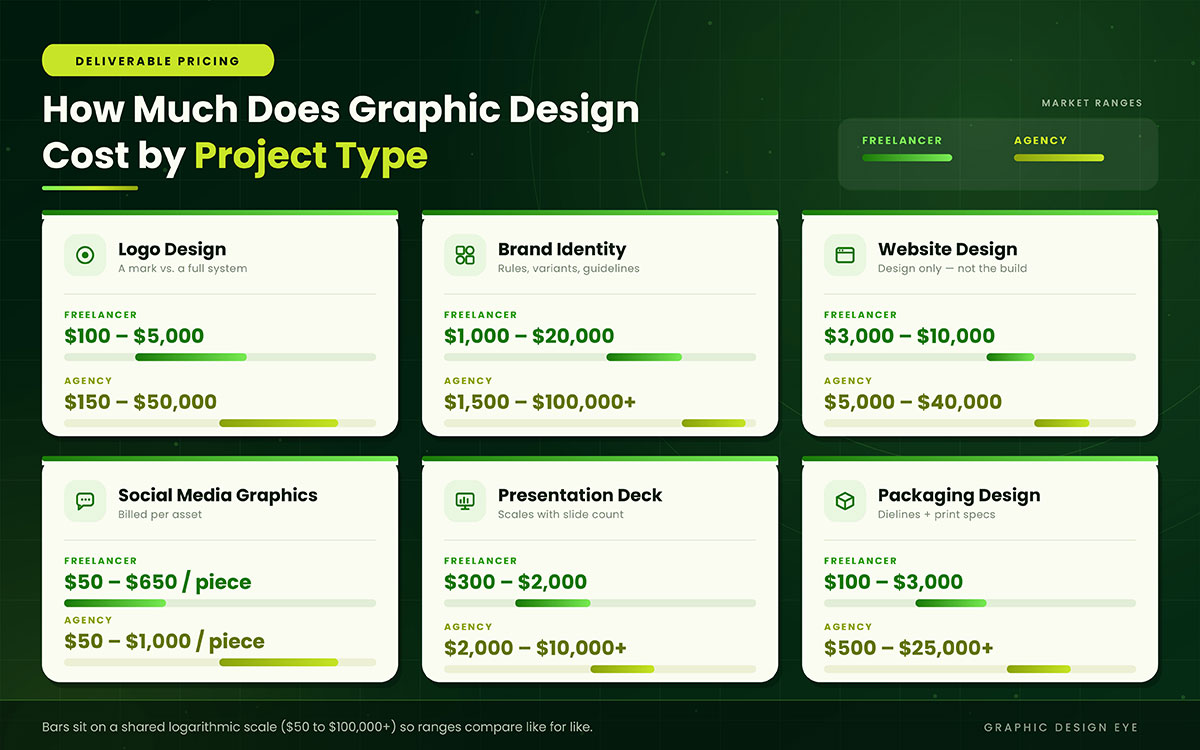Click the Presentation Deck freelancer range bar
The image size is (1200, 750).
pos(553,603)
